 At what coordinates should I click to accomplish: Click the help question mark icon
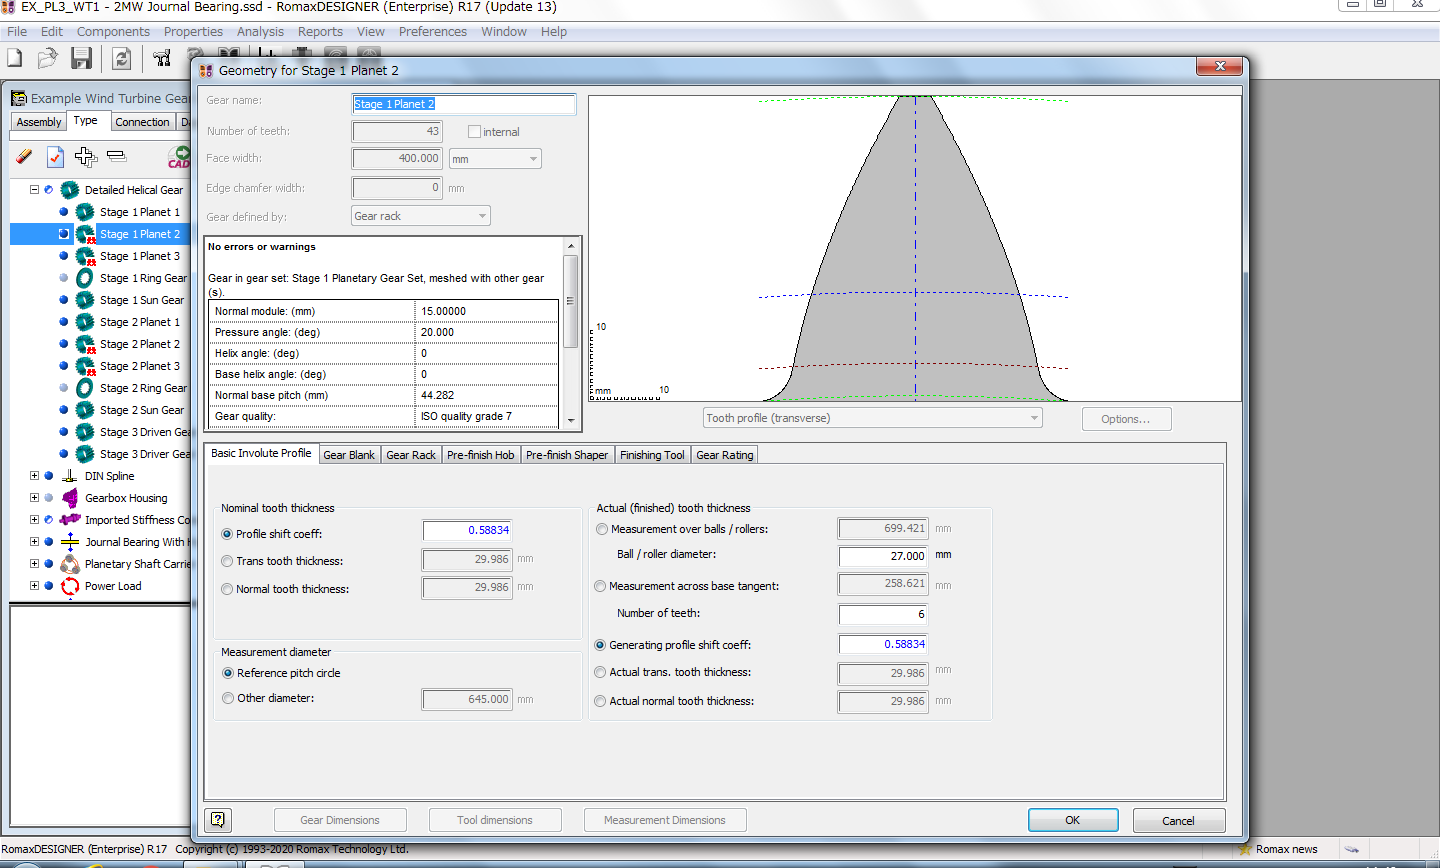coord(218,820)
